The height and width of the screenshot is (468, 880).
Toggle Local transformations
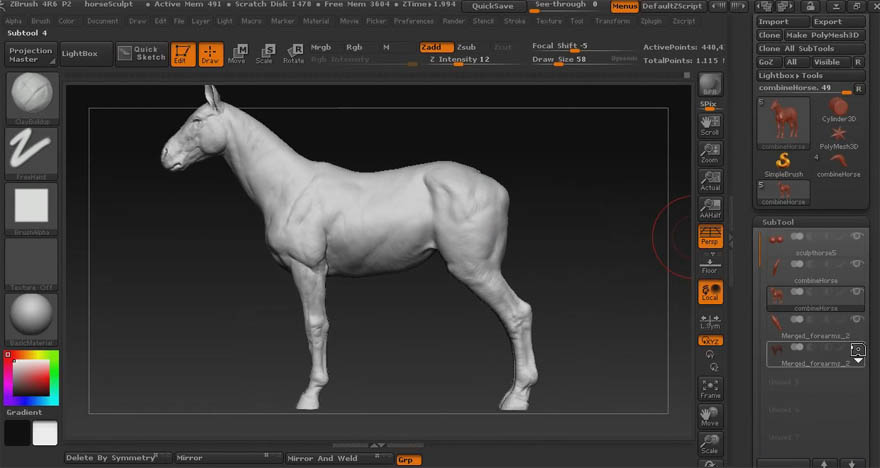[710, 292]
